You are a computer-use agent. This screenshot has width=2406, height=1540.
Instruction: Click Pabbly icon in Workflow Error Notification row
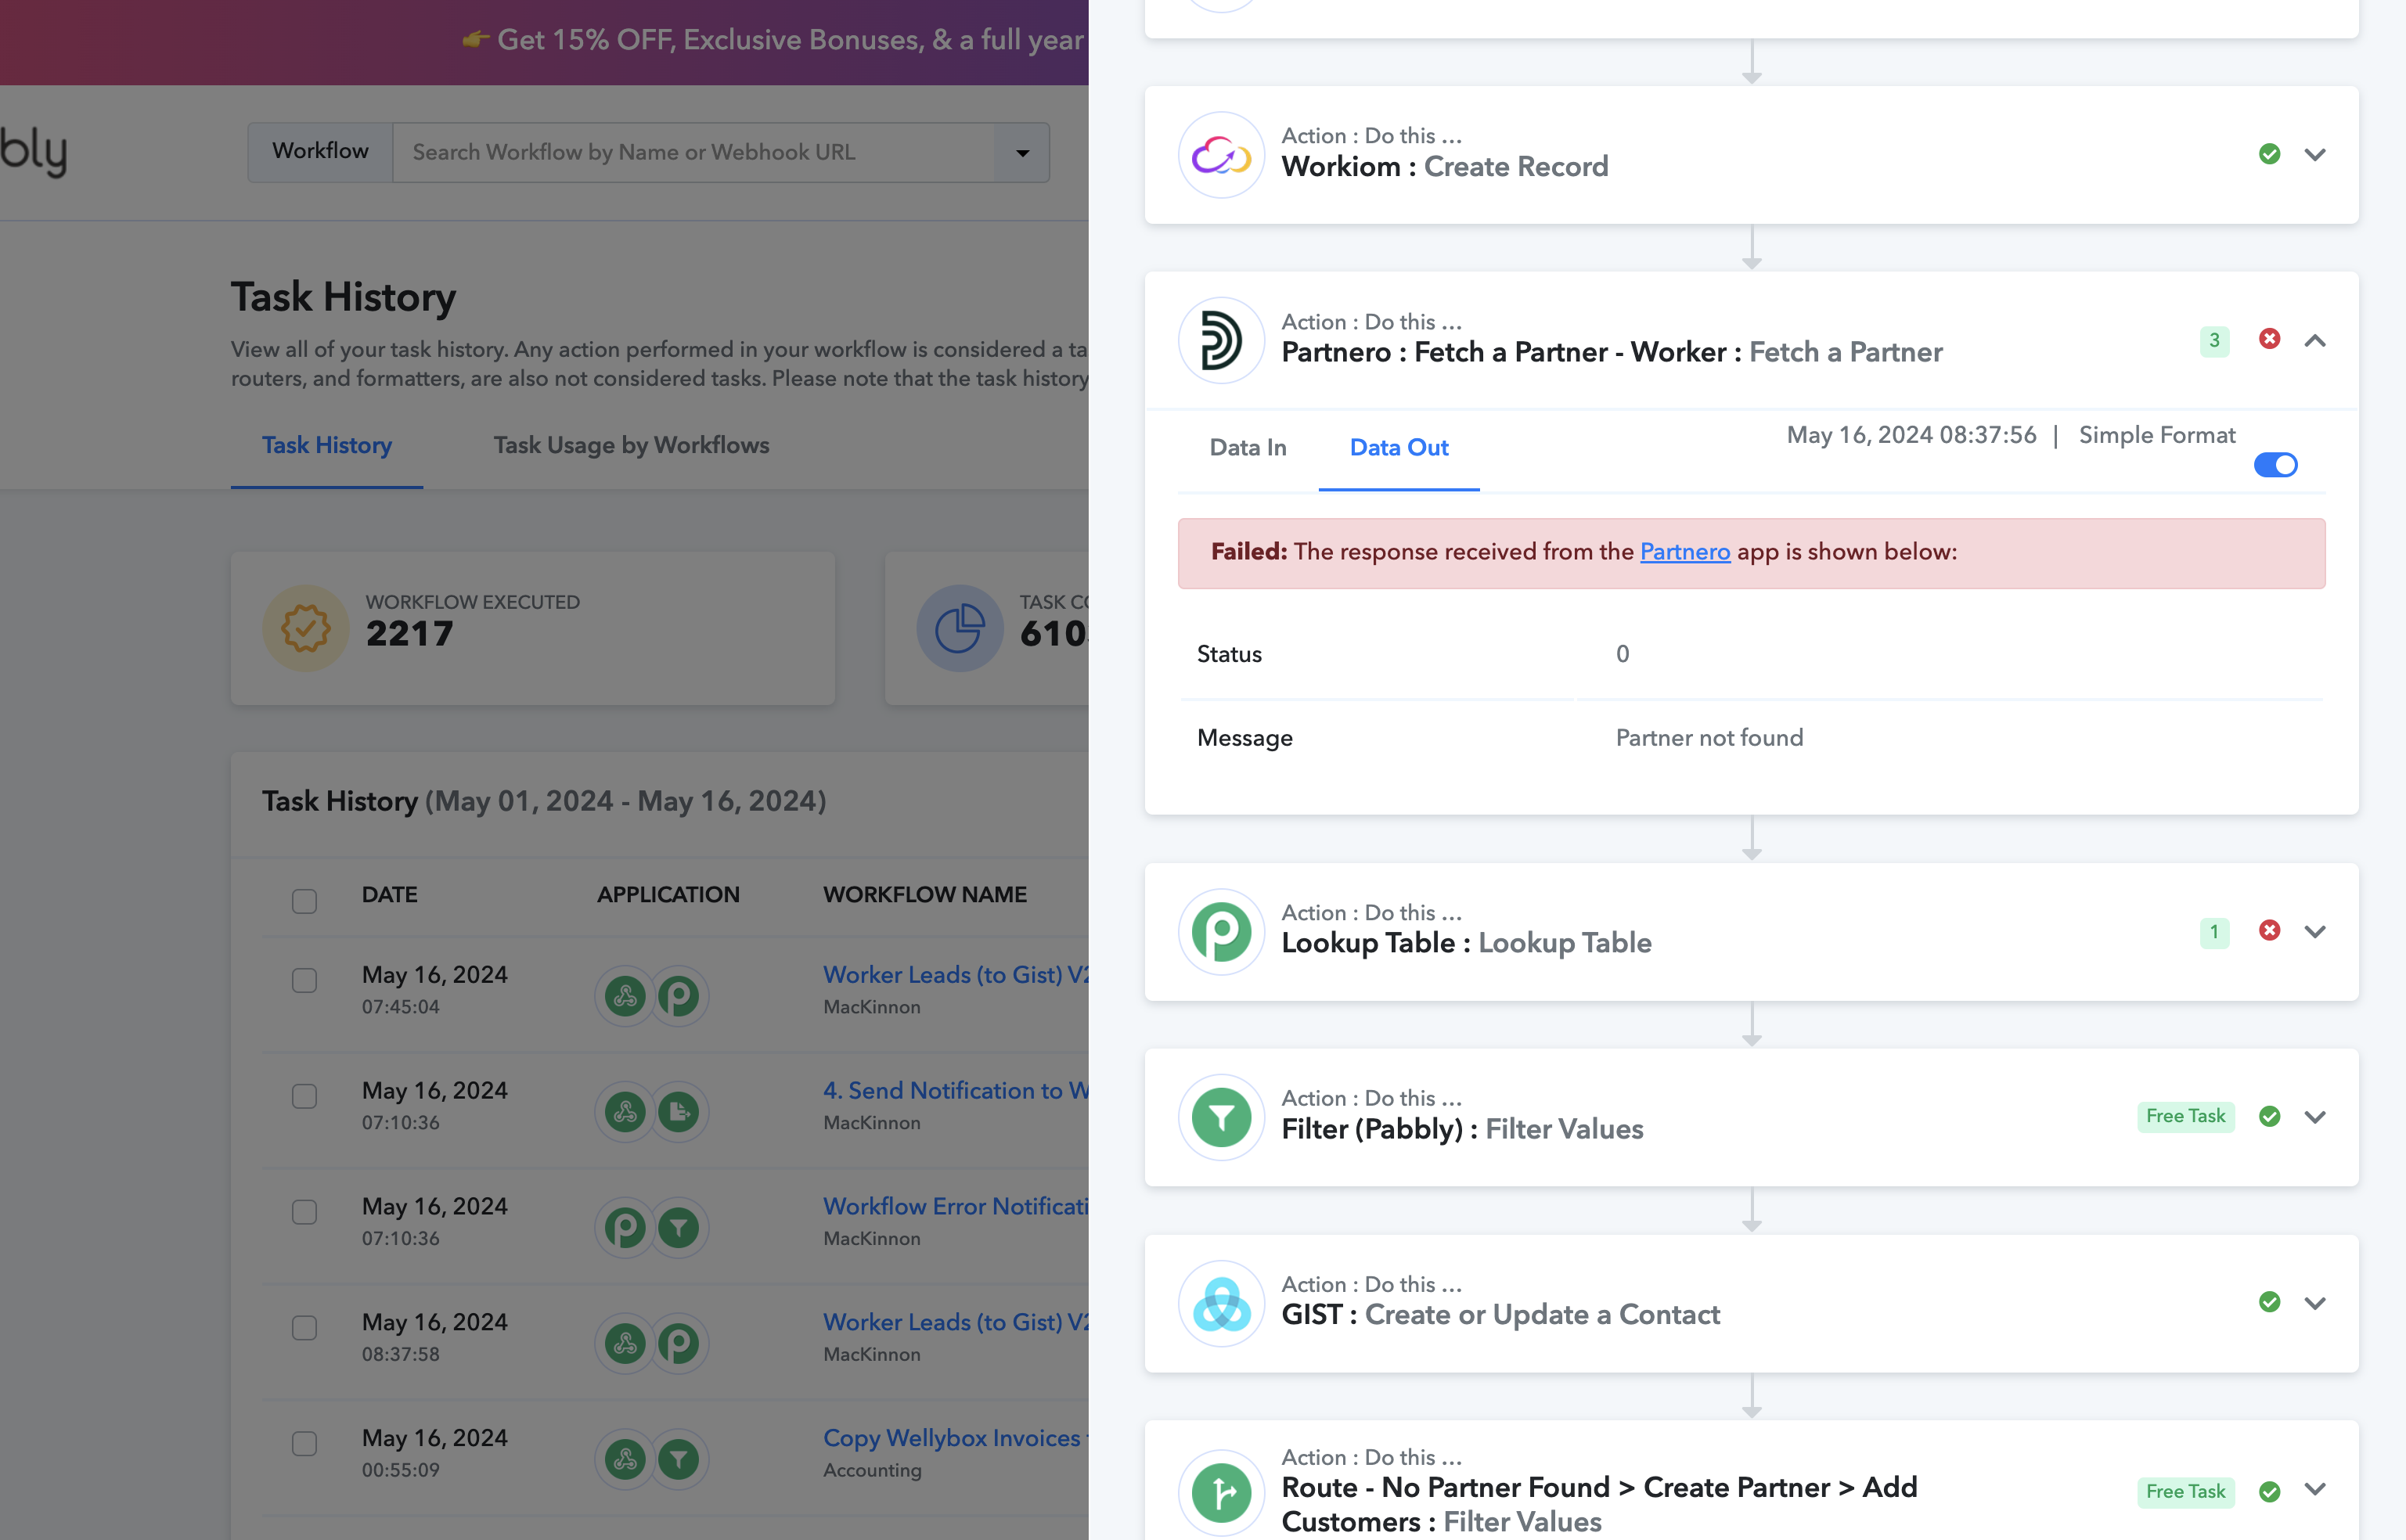[626, 1228]
